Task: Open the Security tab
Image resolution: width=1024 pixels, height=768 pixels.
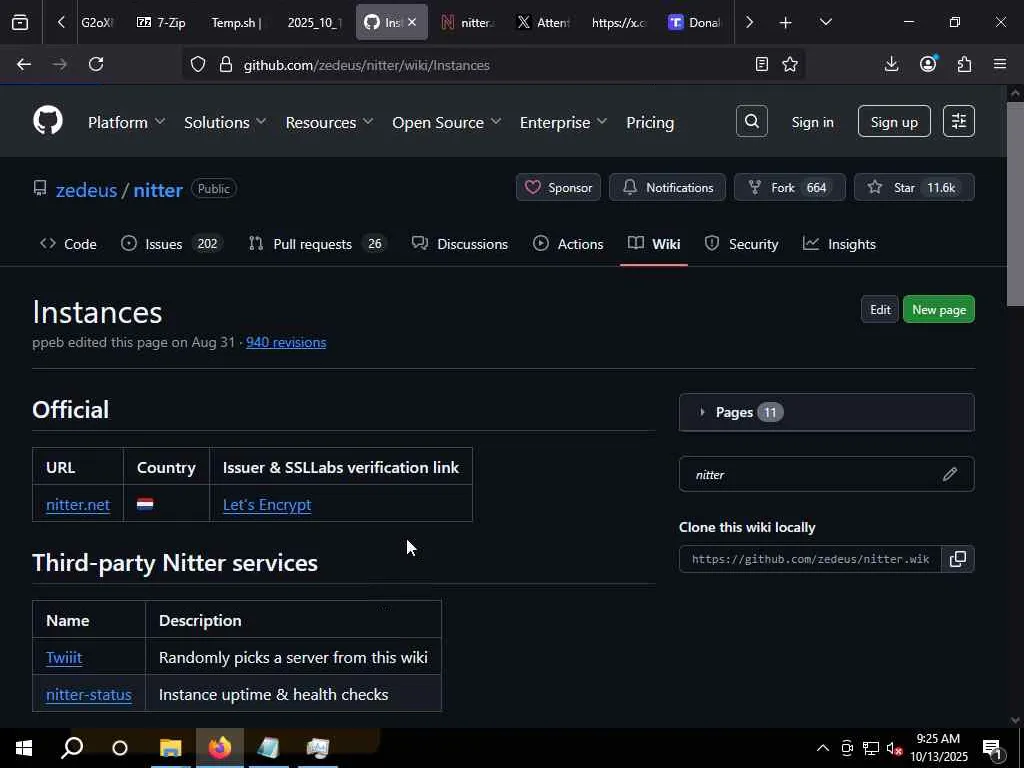Action: [741, 244]
